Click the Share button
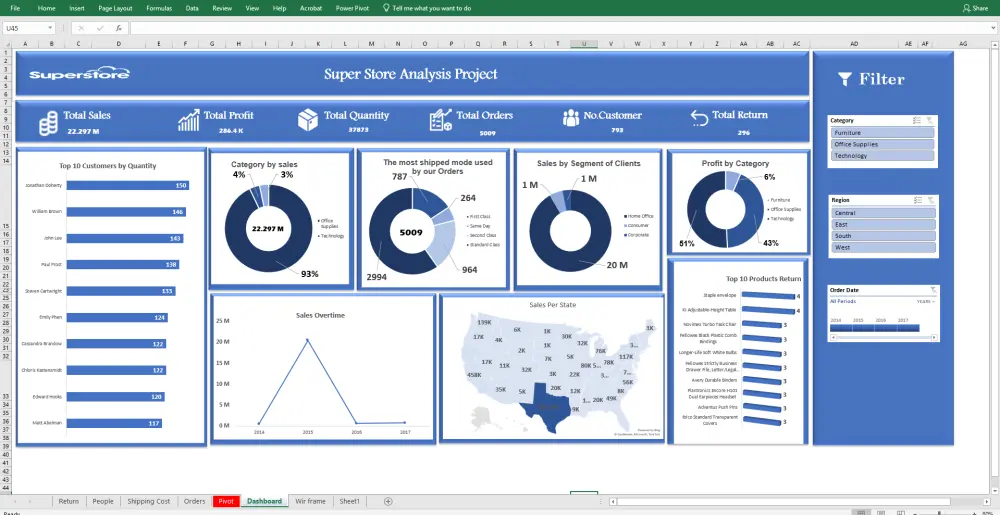The image size is (1000, 515). 975,8
